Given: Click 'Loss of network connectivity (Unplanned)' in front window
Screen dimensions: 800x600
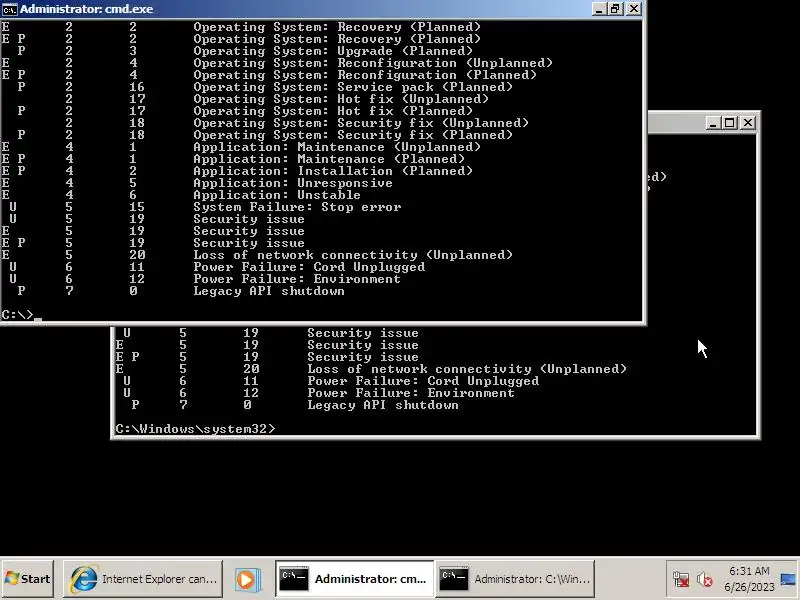Looking at the screenshot, I should coord(353,255).
